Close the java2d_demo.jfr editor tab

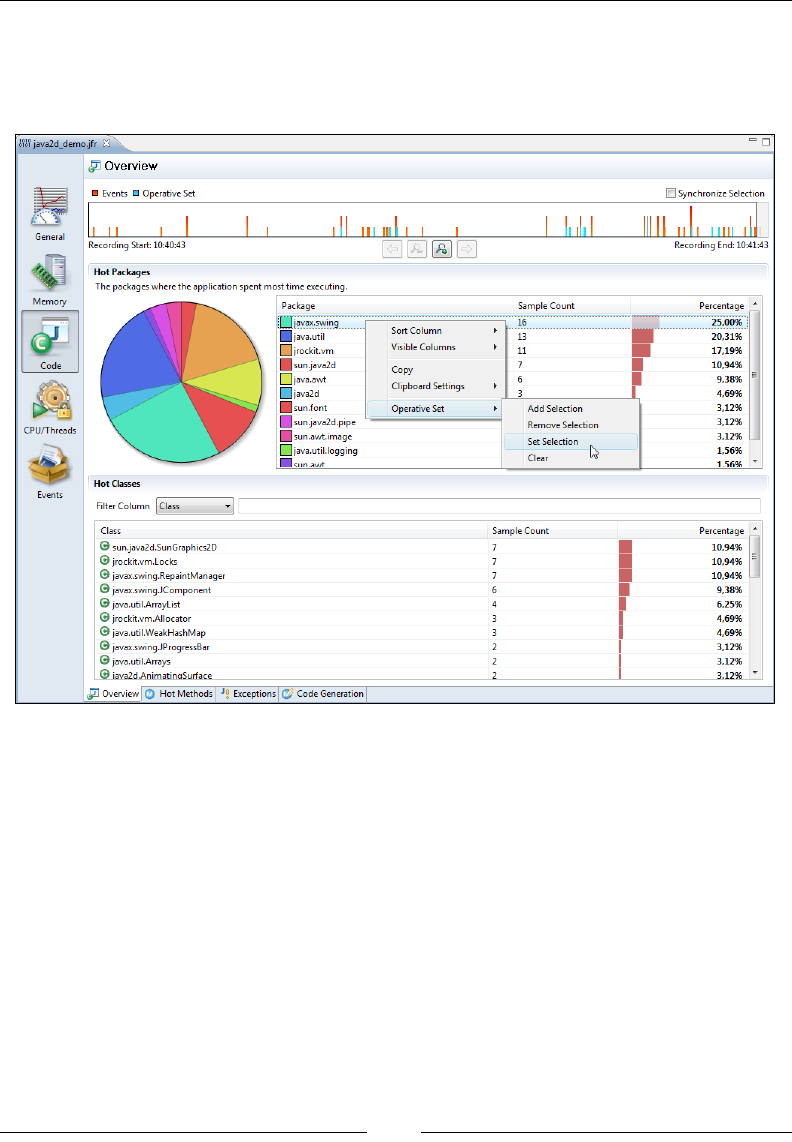106,143
